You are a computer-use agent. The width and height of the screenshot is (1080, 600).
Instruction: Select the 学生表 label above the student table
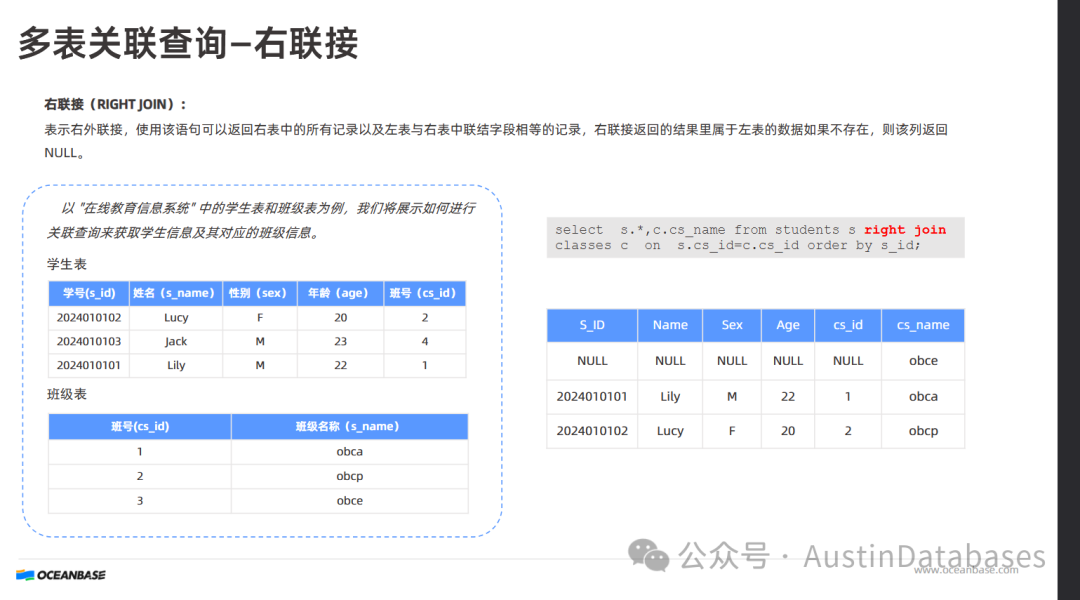point(67,265)
